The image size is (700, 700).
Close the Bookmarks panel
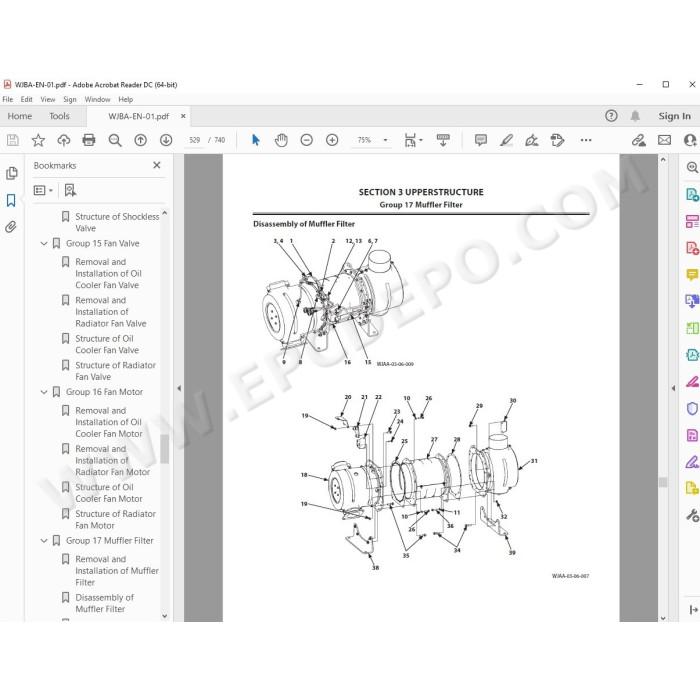pos(157,165)
